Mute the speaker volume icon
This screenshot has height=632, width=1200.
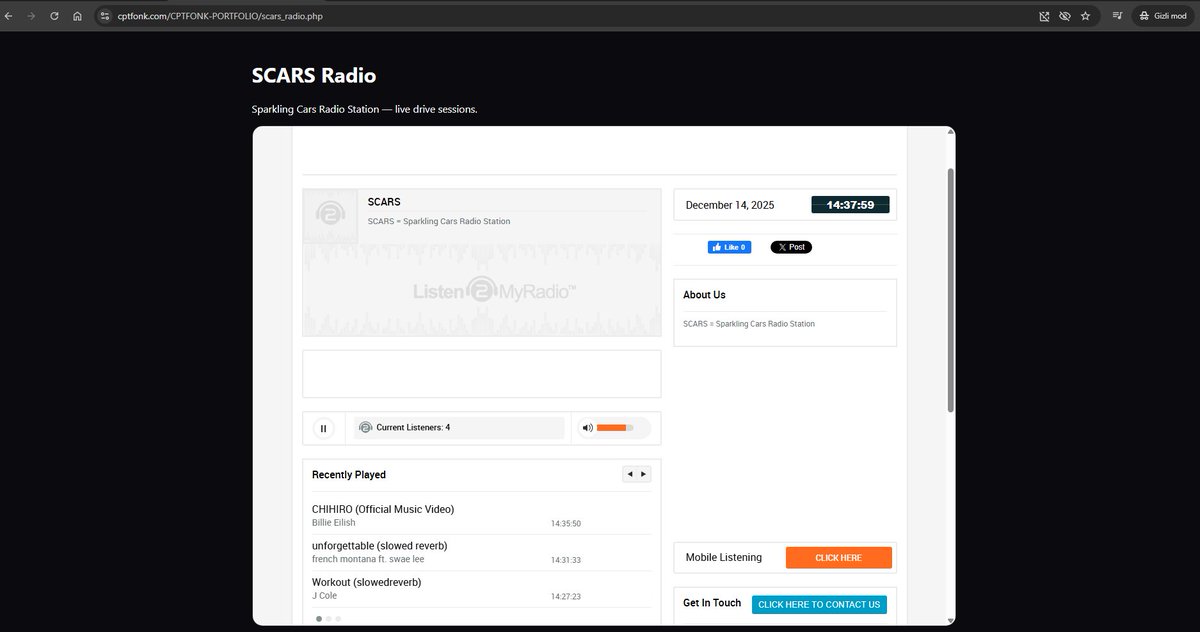coord(588,427)
